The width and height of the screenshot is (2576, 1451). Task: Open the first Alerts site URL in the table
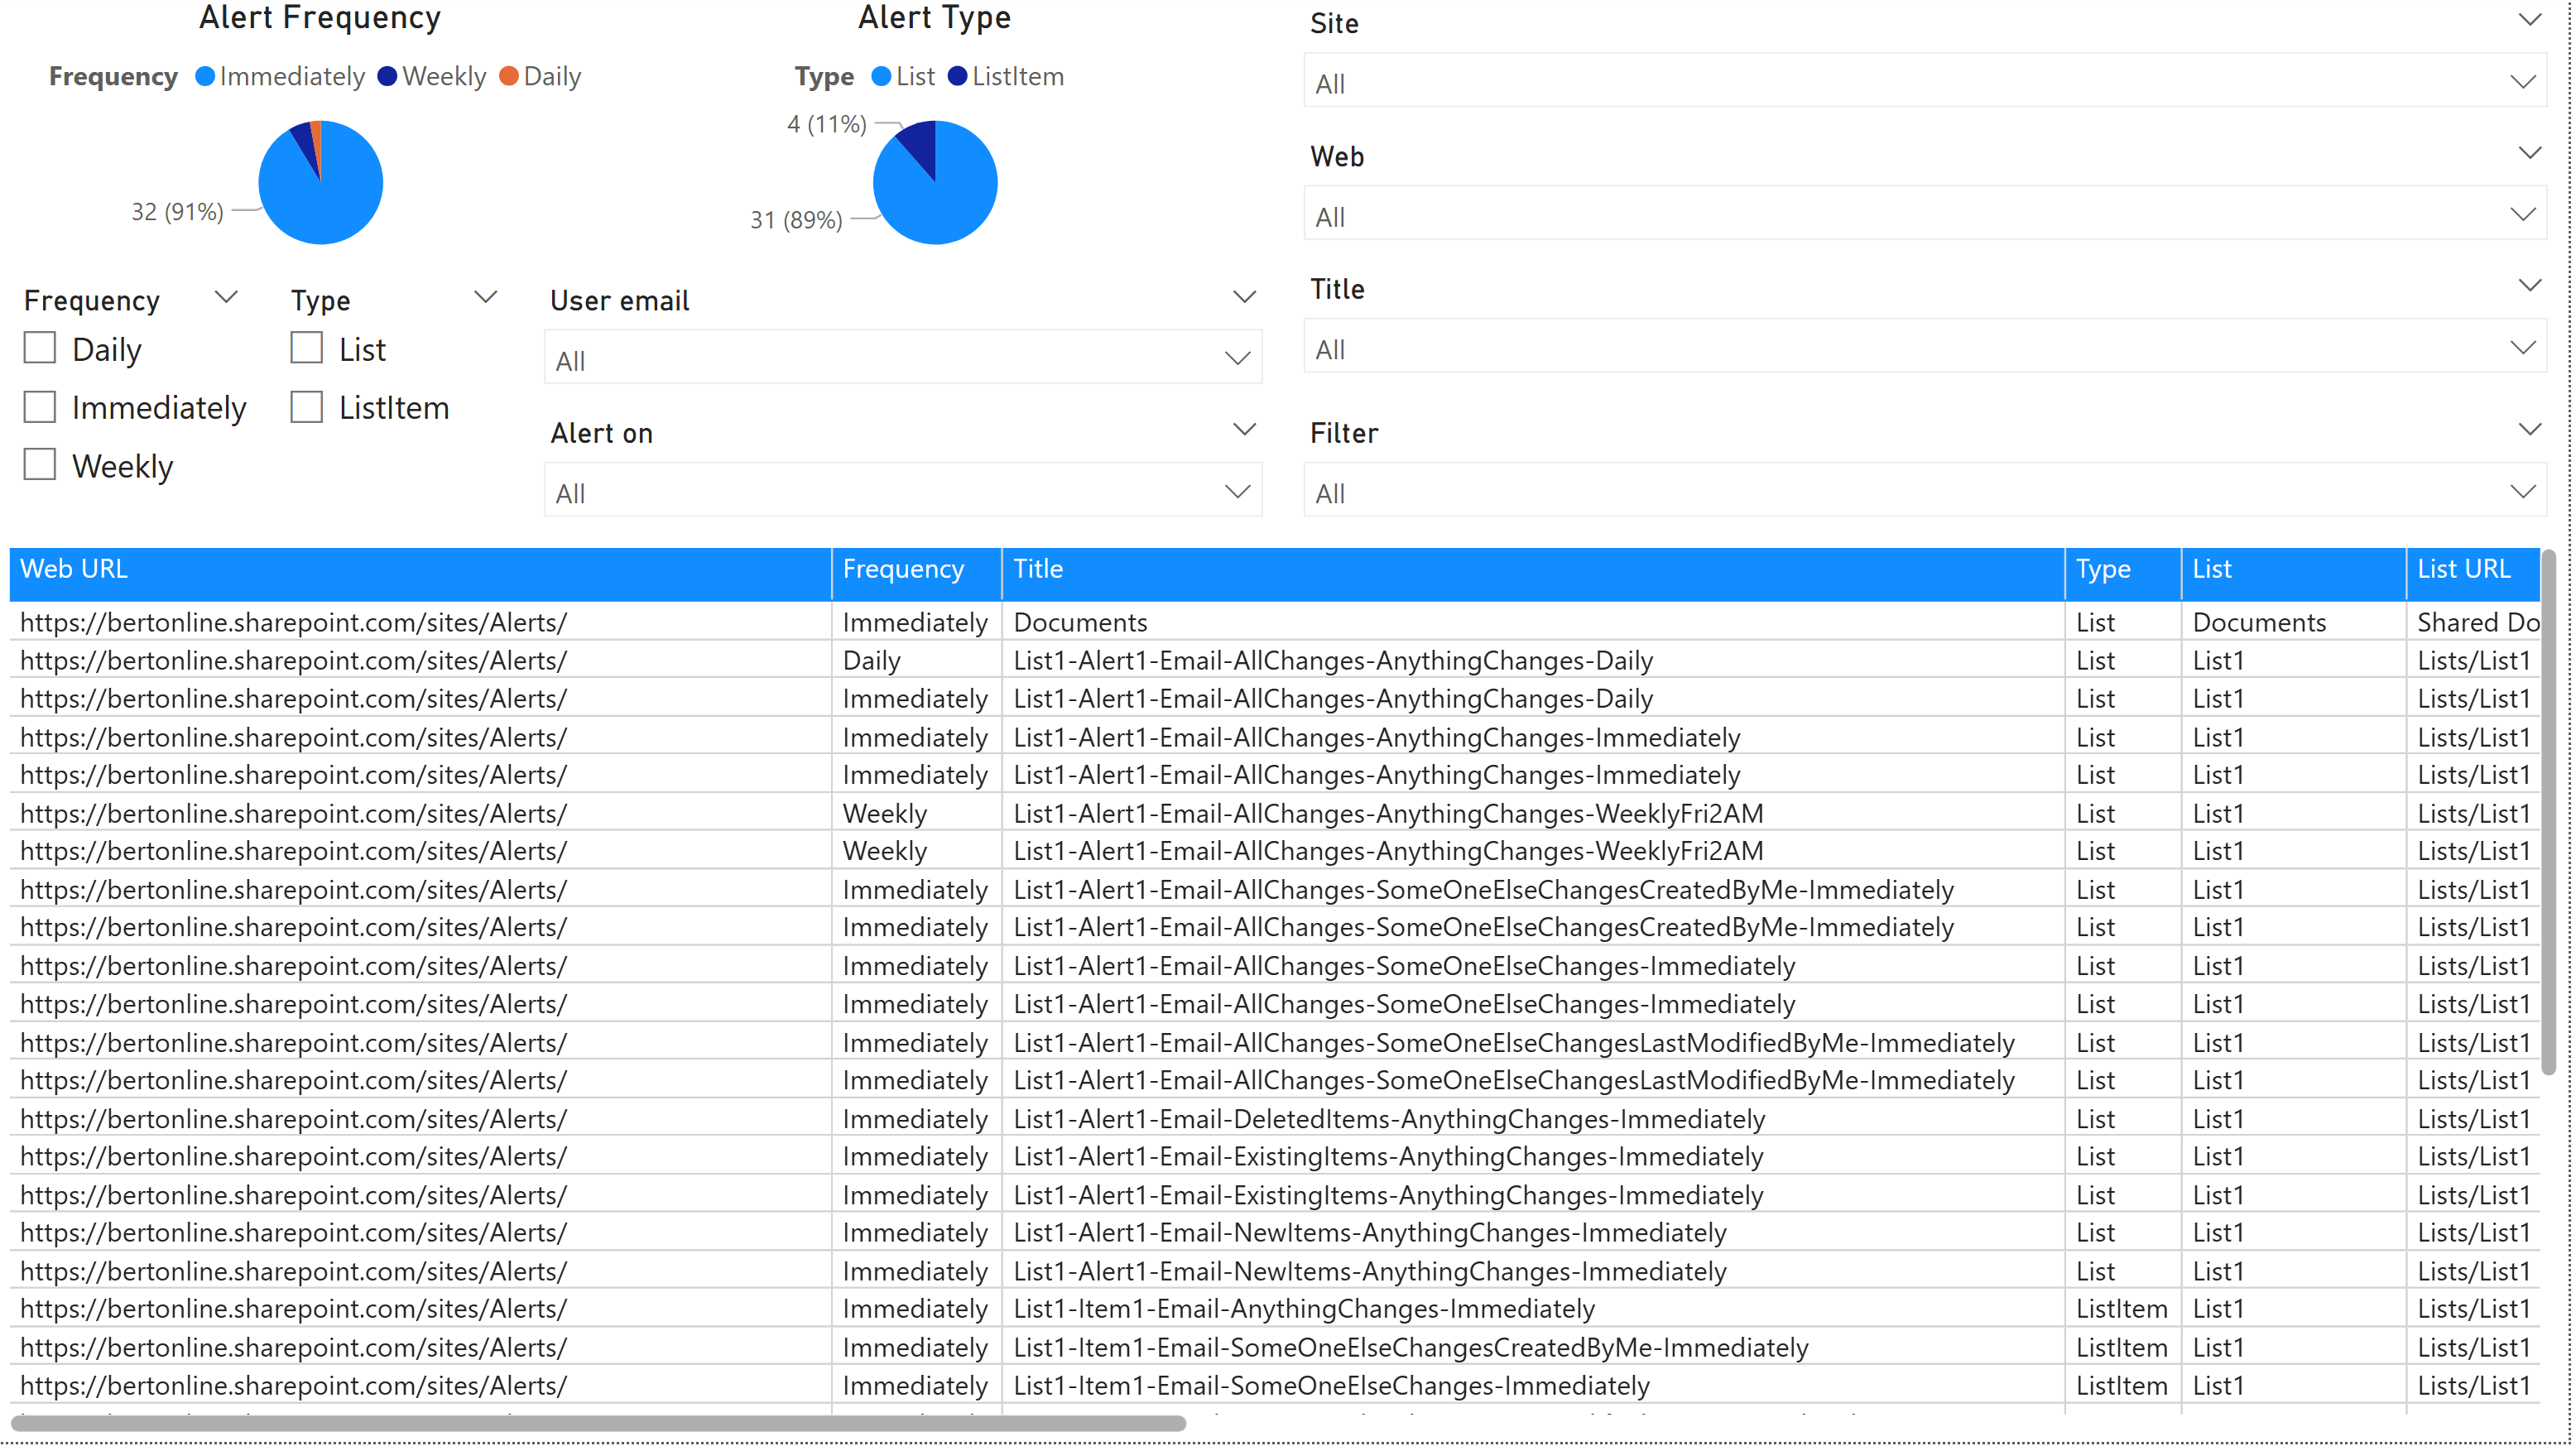pos(292,621)
